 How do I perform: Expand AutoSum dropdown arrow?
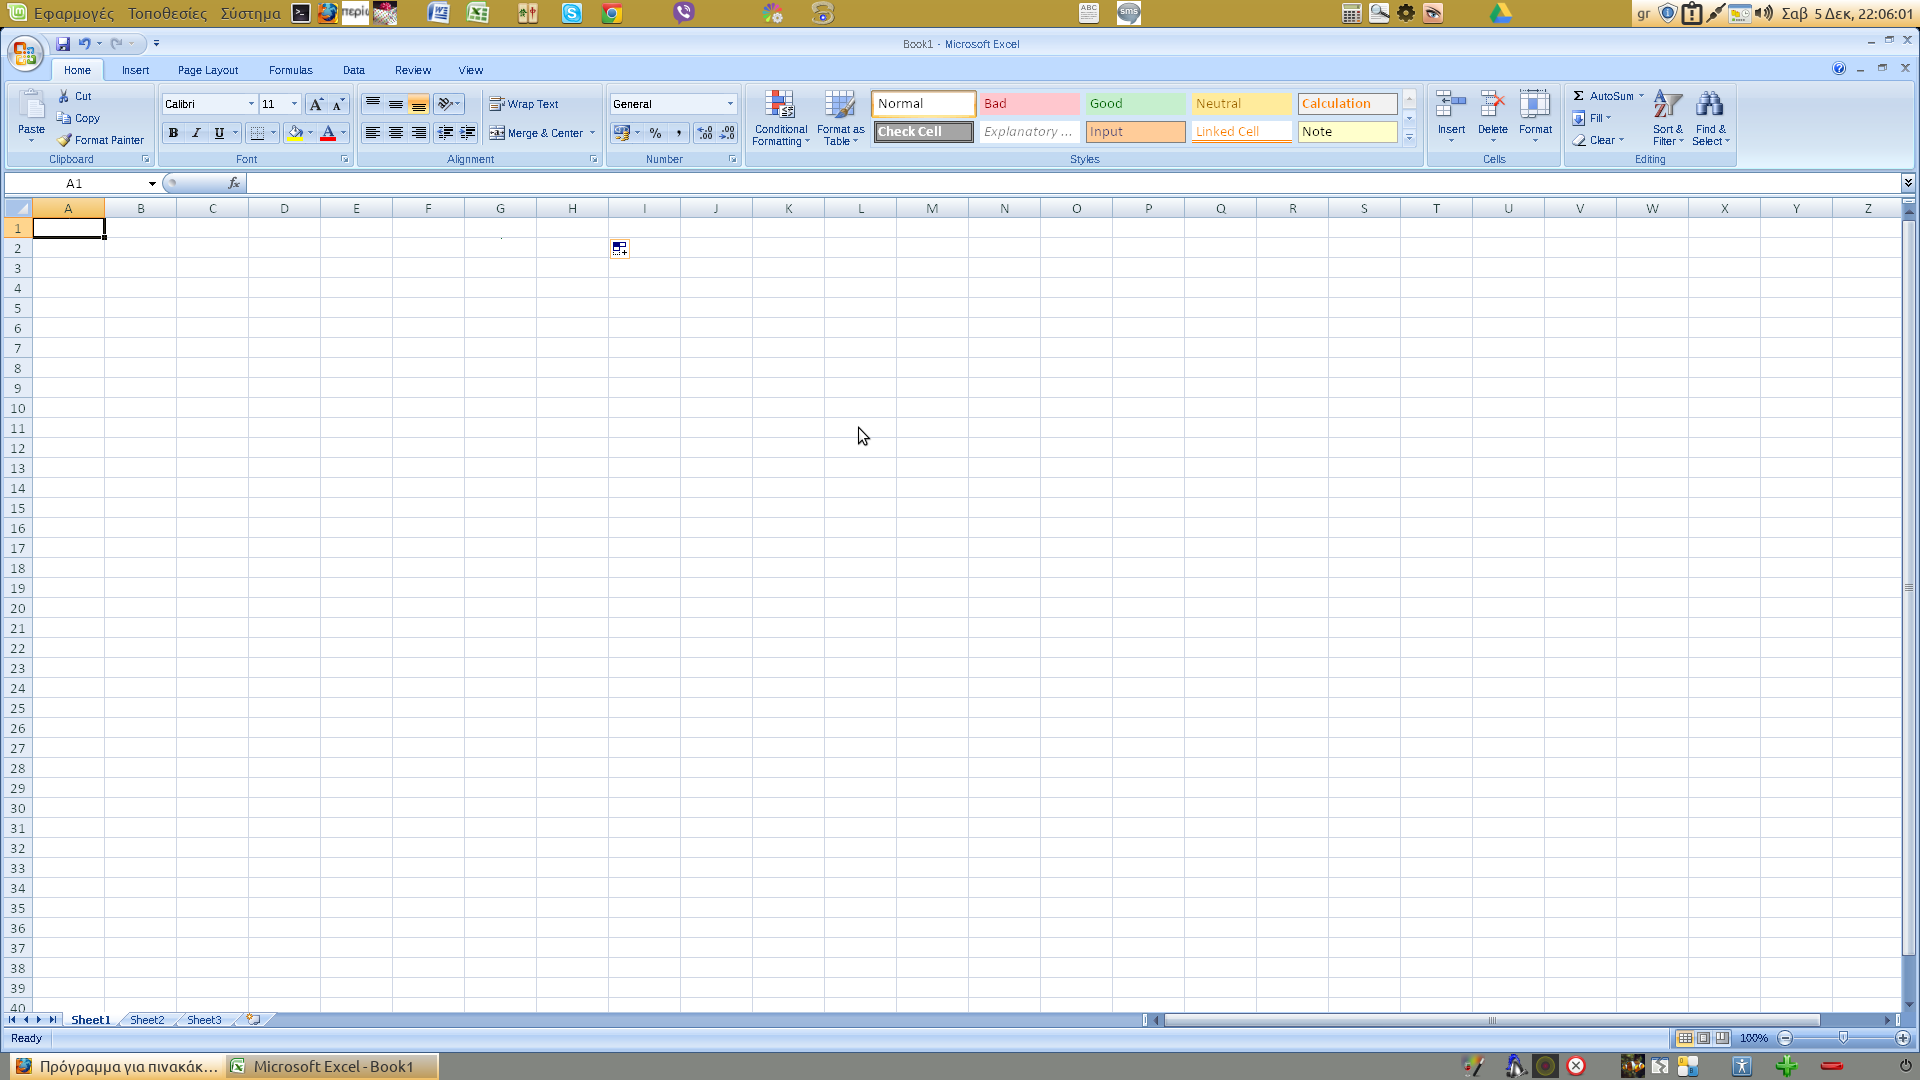coord(1641,96)
